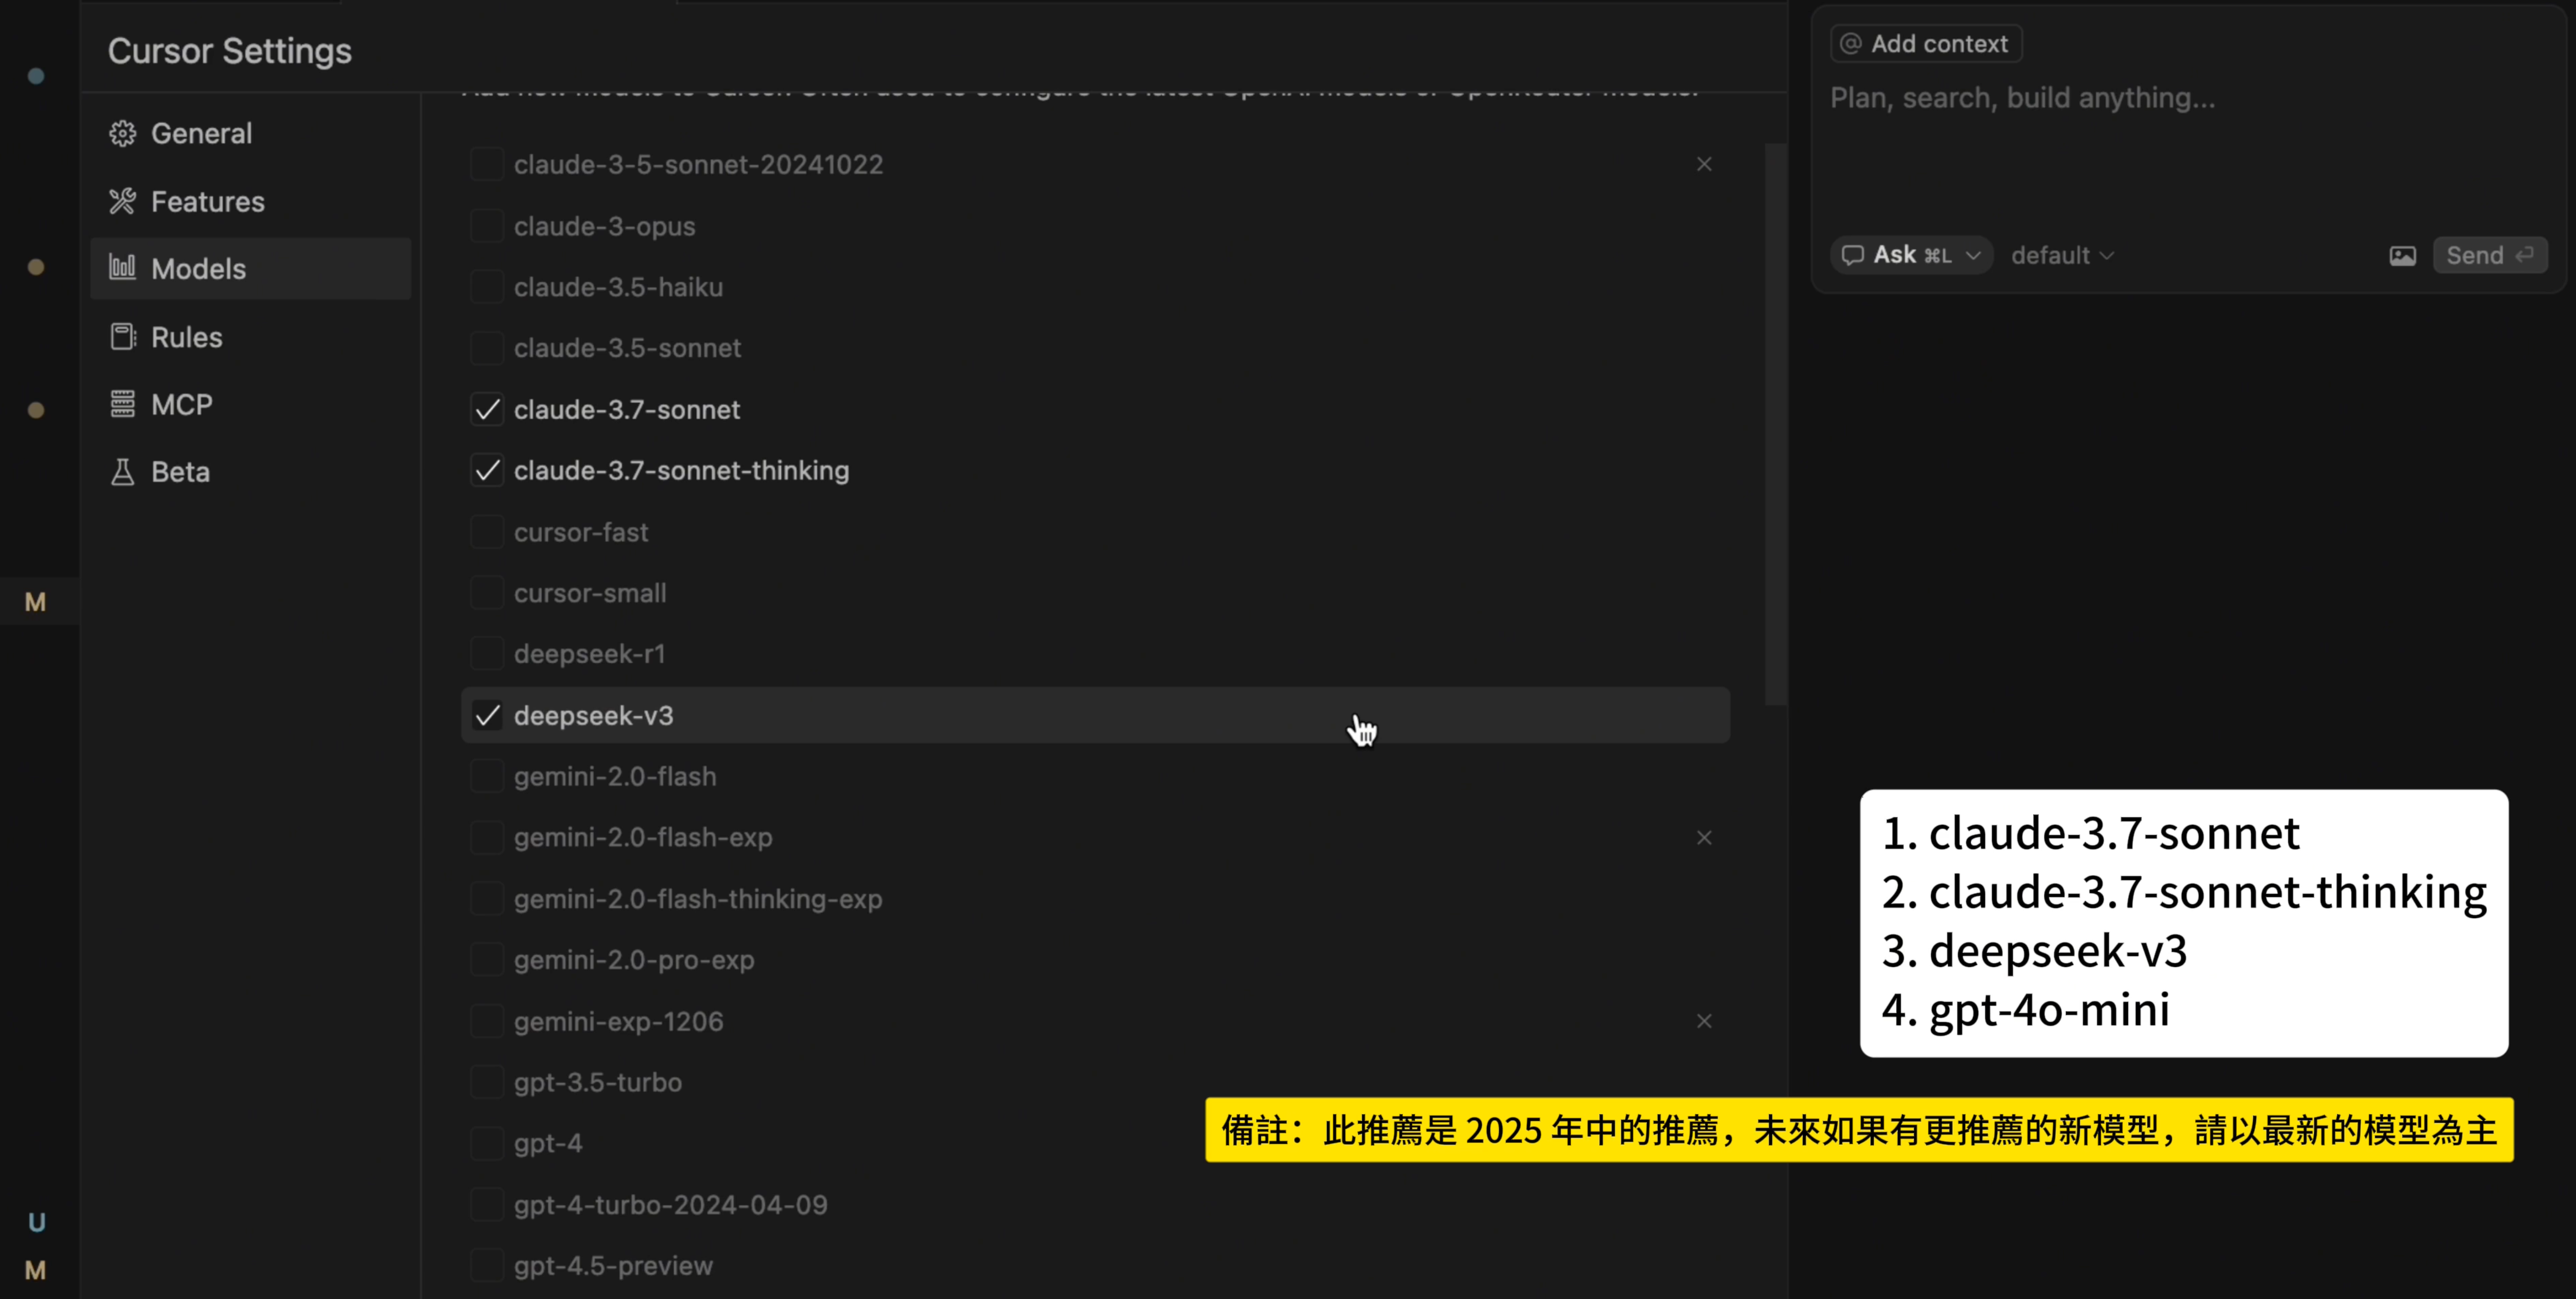
Task: Open General settings via gear icon
Action: coord(122,133)
